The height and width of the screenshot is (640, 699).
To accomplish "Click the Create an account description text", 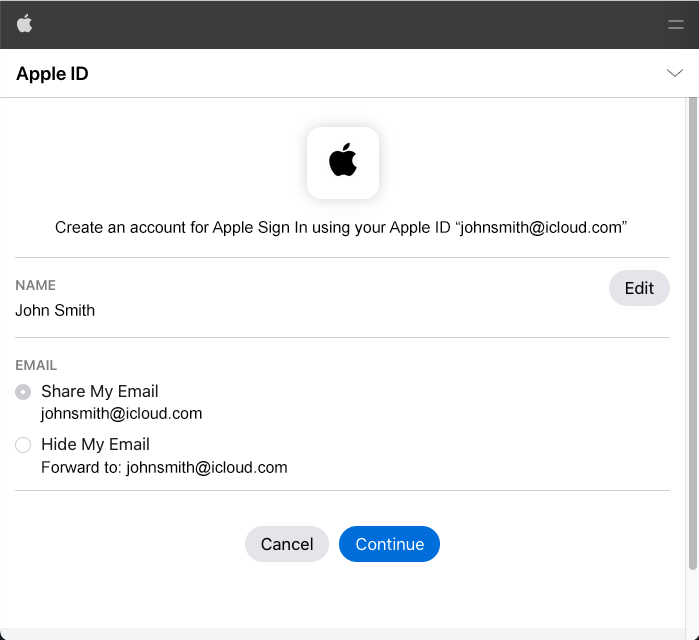I will 341,227.
